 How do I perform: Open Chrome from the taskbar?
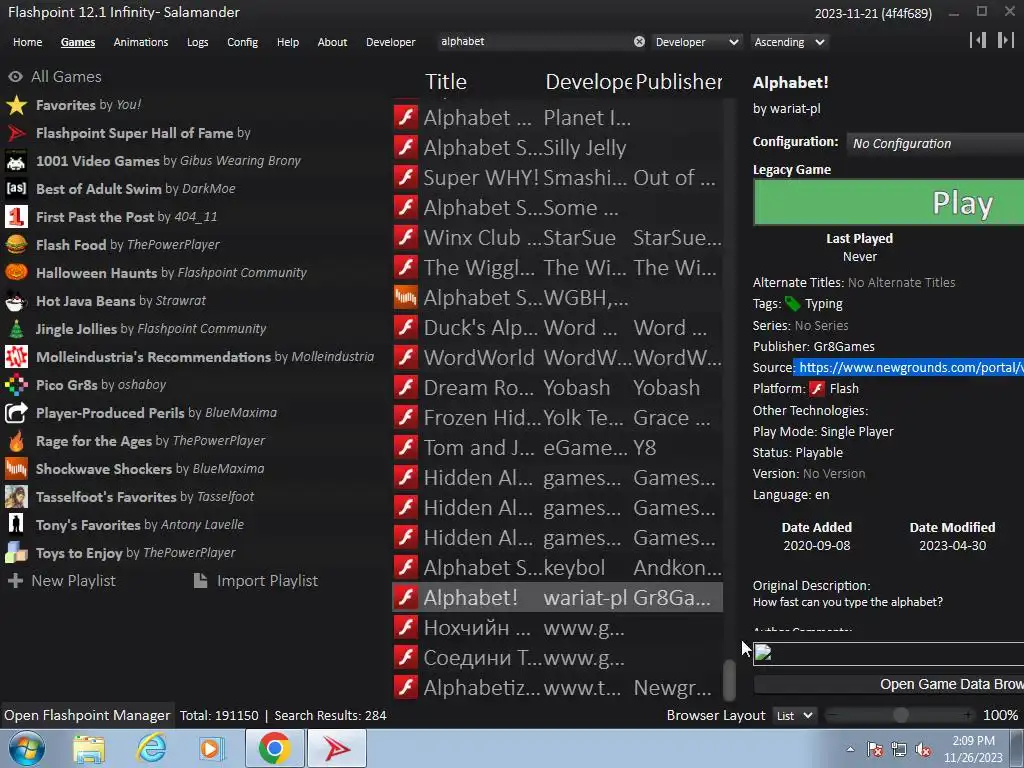[274, 748]
